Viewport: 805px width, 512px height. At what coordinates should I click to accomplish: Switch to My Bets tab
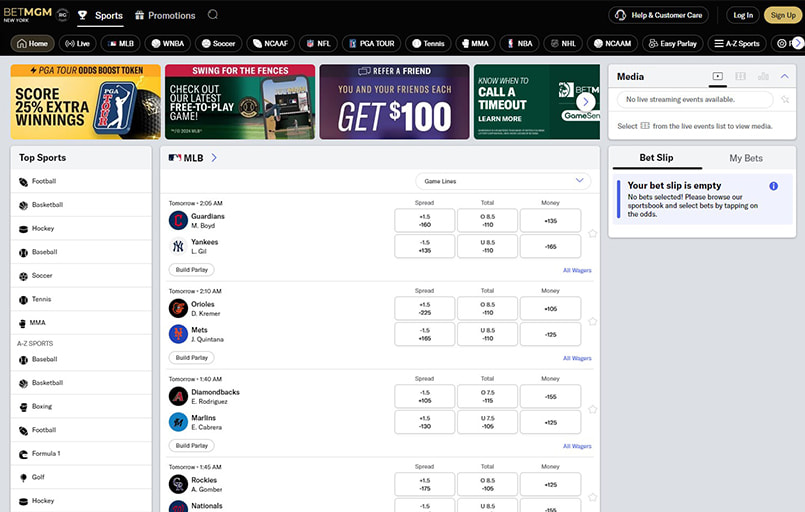(745, 158)
